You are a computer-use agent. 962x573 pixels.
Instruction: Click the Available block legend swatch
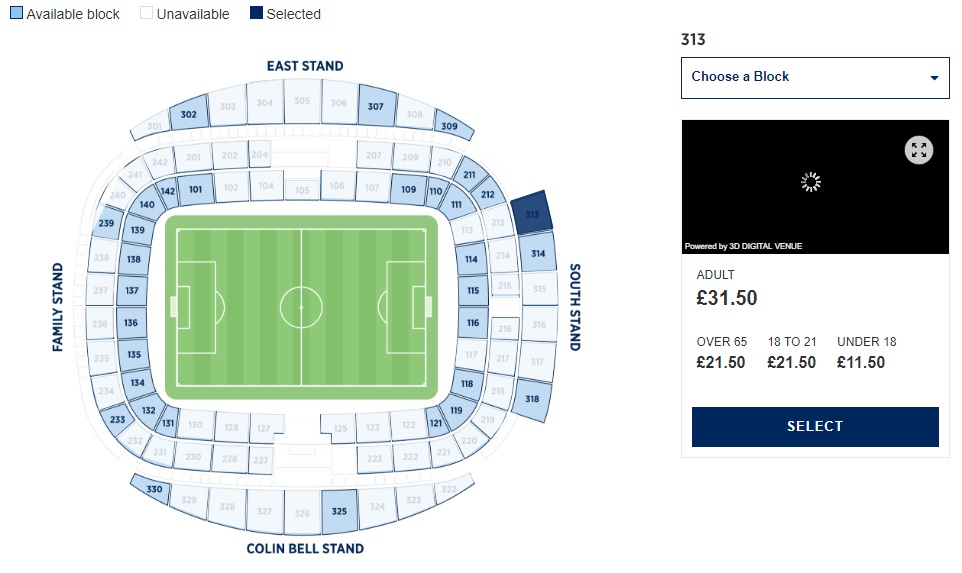[15, 14]
